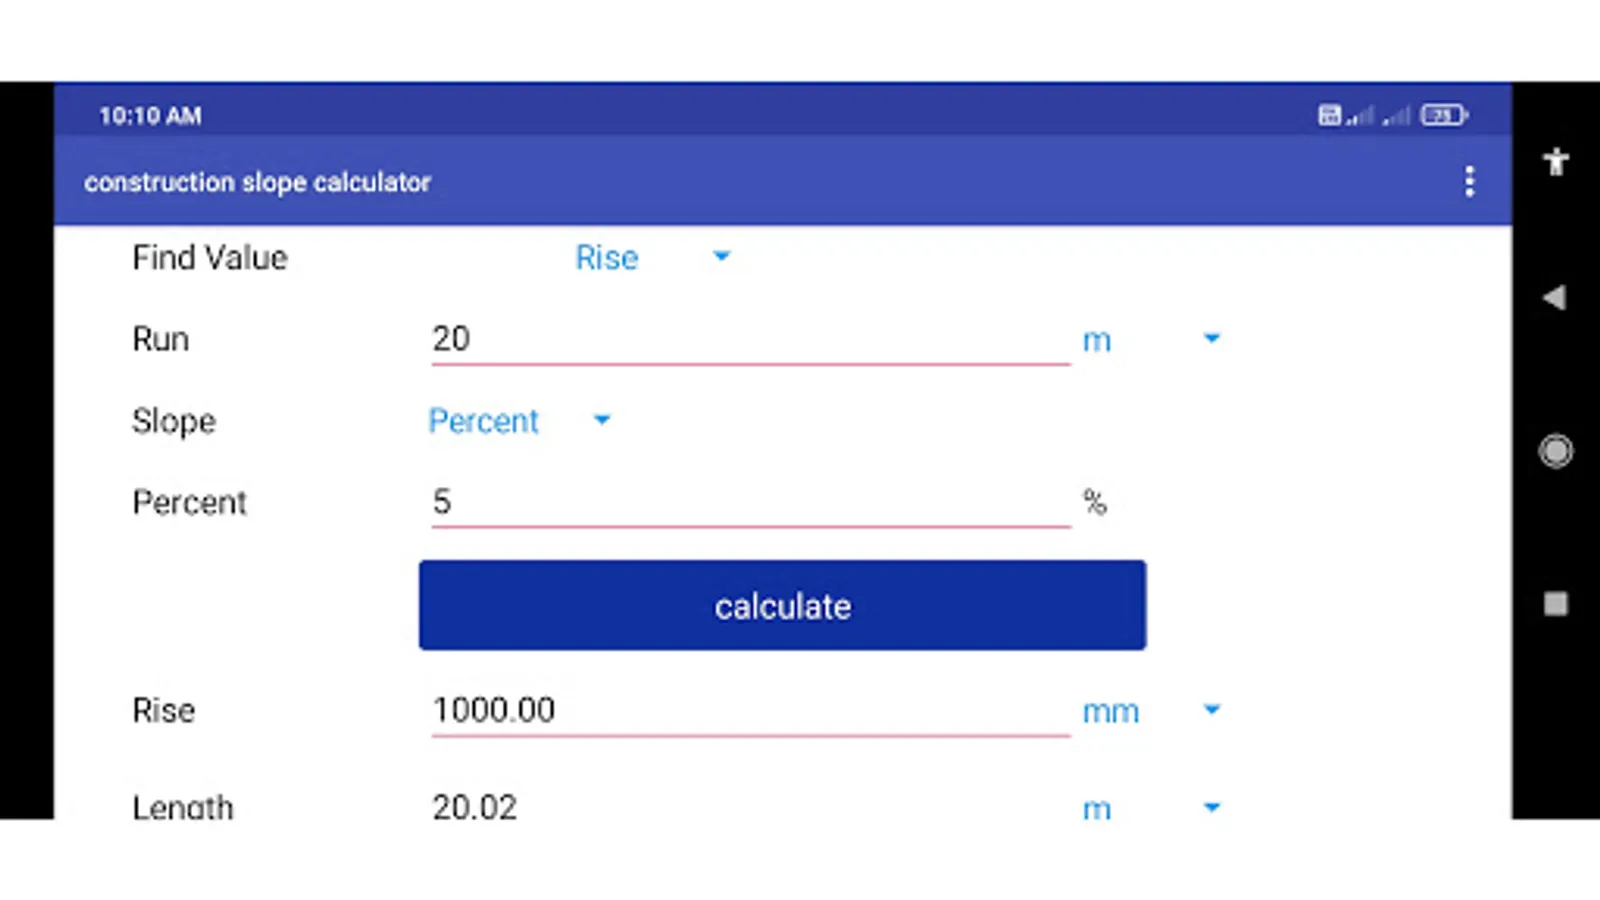
Task: Select the Rise result field showing 1000.00
Action: (750, 710)
